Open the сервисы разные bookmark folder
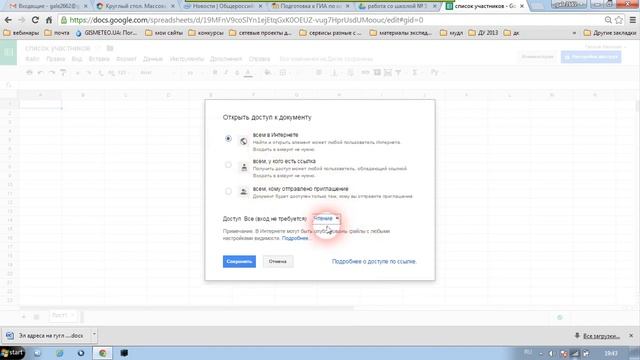640x360 pixels. coord(331,33)
